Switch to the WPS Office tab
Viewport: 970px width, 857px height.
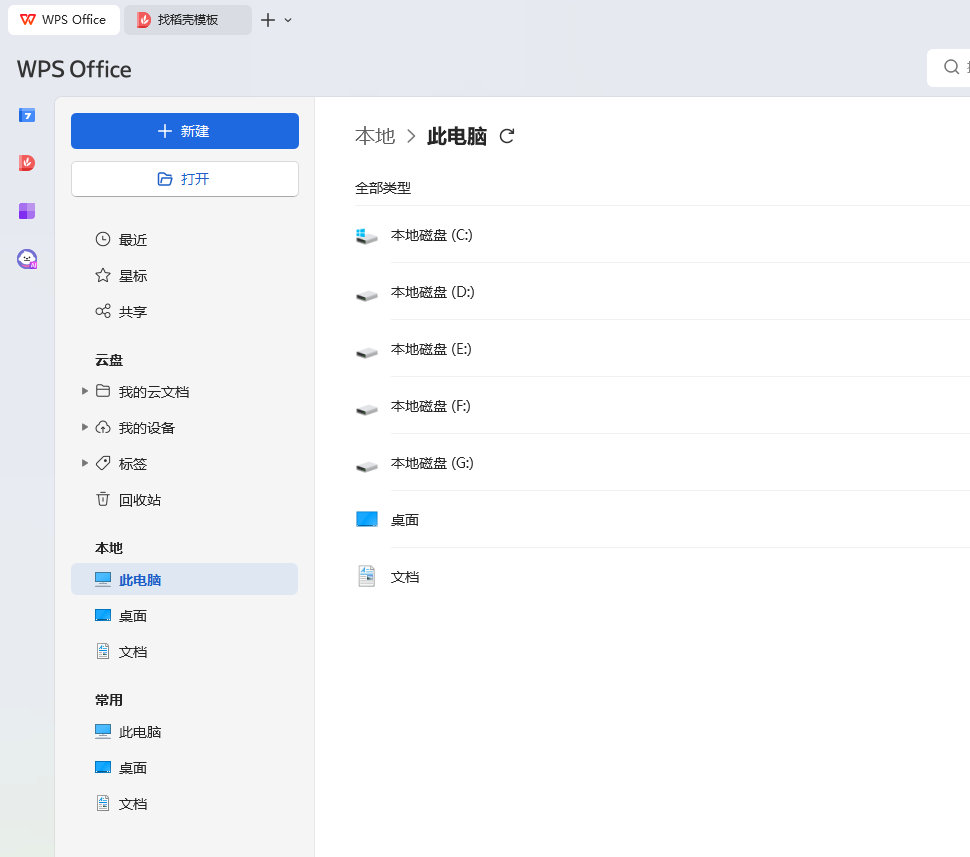click(x=64, y=20)
